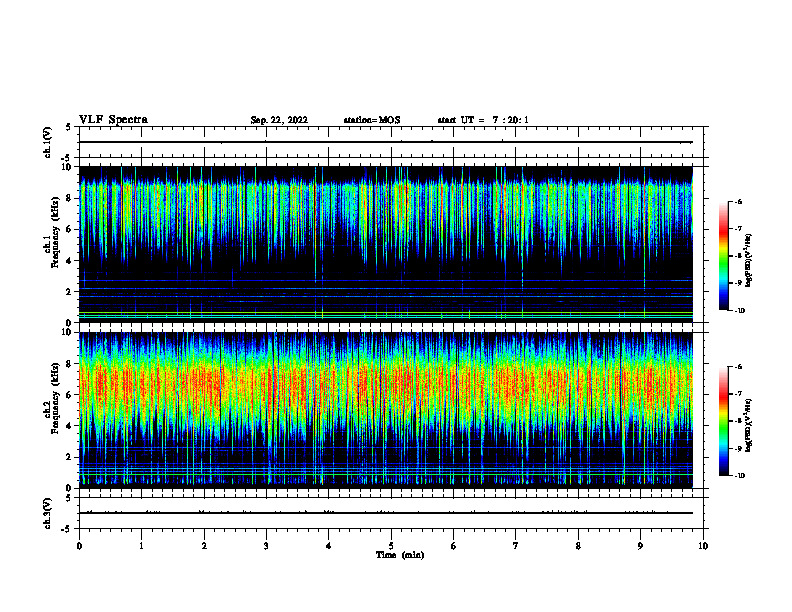
Task: Click the "4" tick on the Time axis
Action: coord(328,546)
